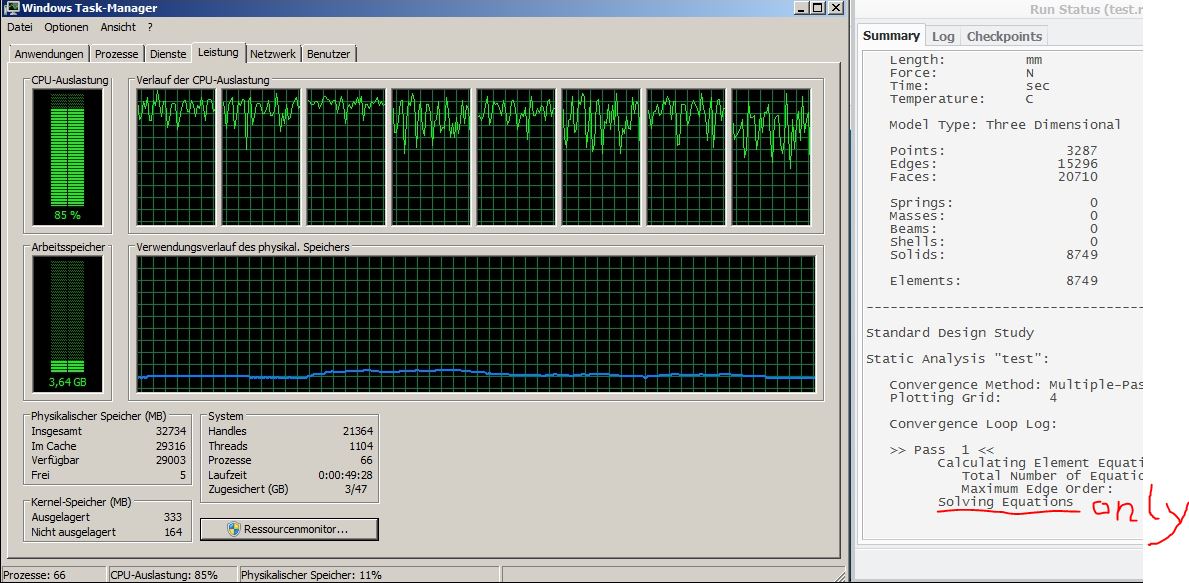Switch to the Prozesse tab
Screen dimensions: 1189x583
pos(117,54)
